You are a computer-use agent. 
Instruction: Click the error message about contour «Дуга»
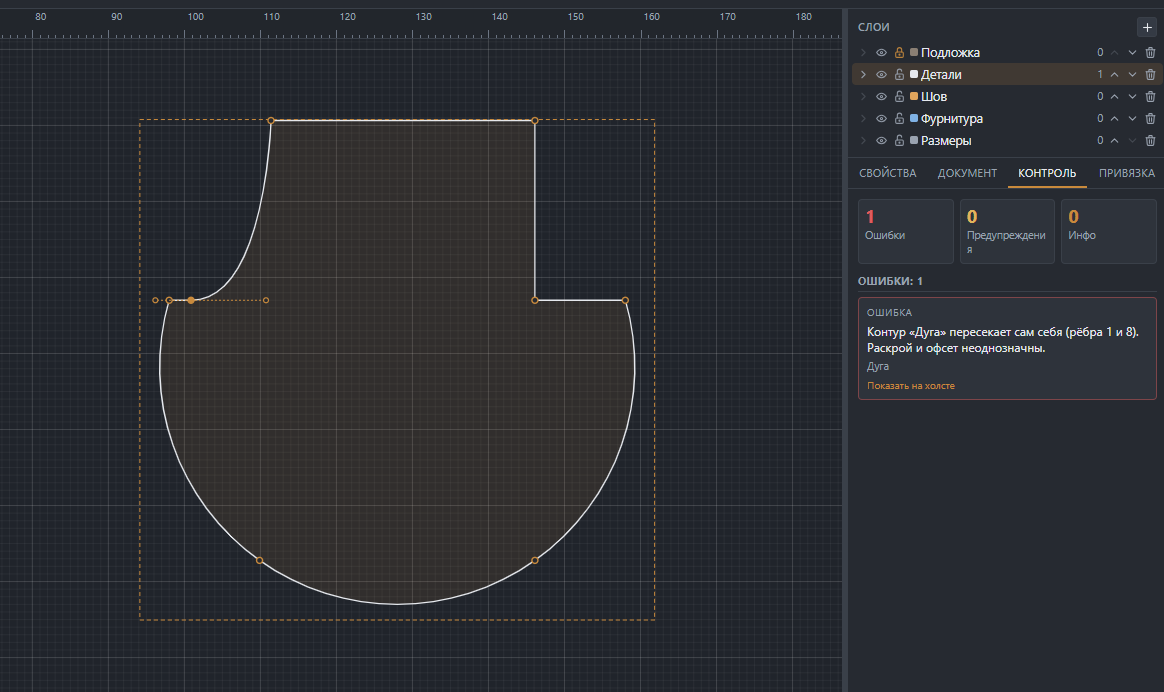point(1002,340)
